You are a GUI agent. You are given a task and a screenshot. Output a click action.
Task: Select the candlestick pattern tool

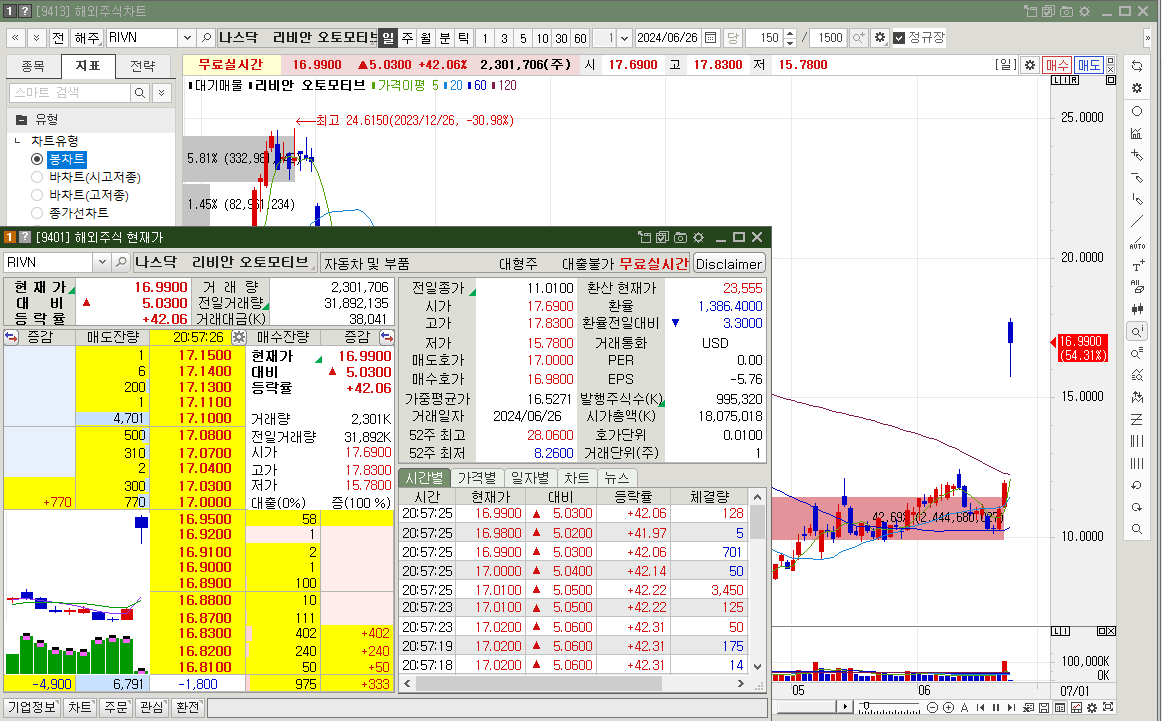point(1137,309)
